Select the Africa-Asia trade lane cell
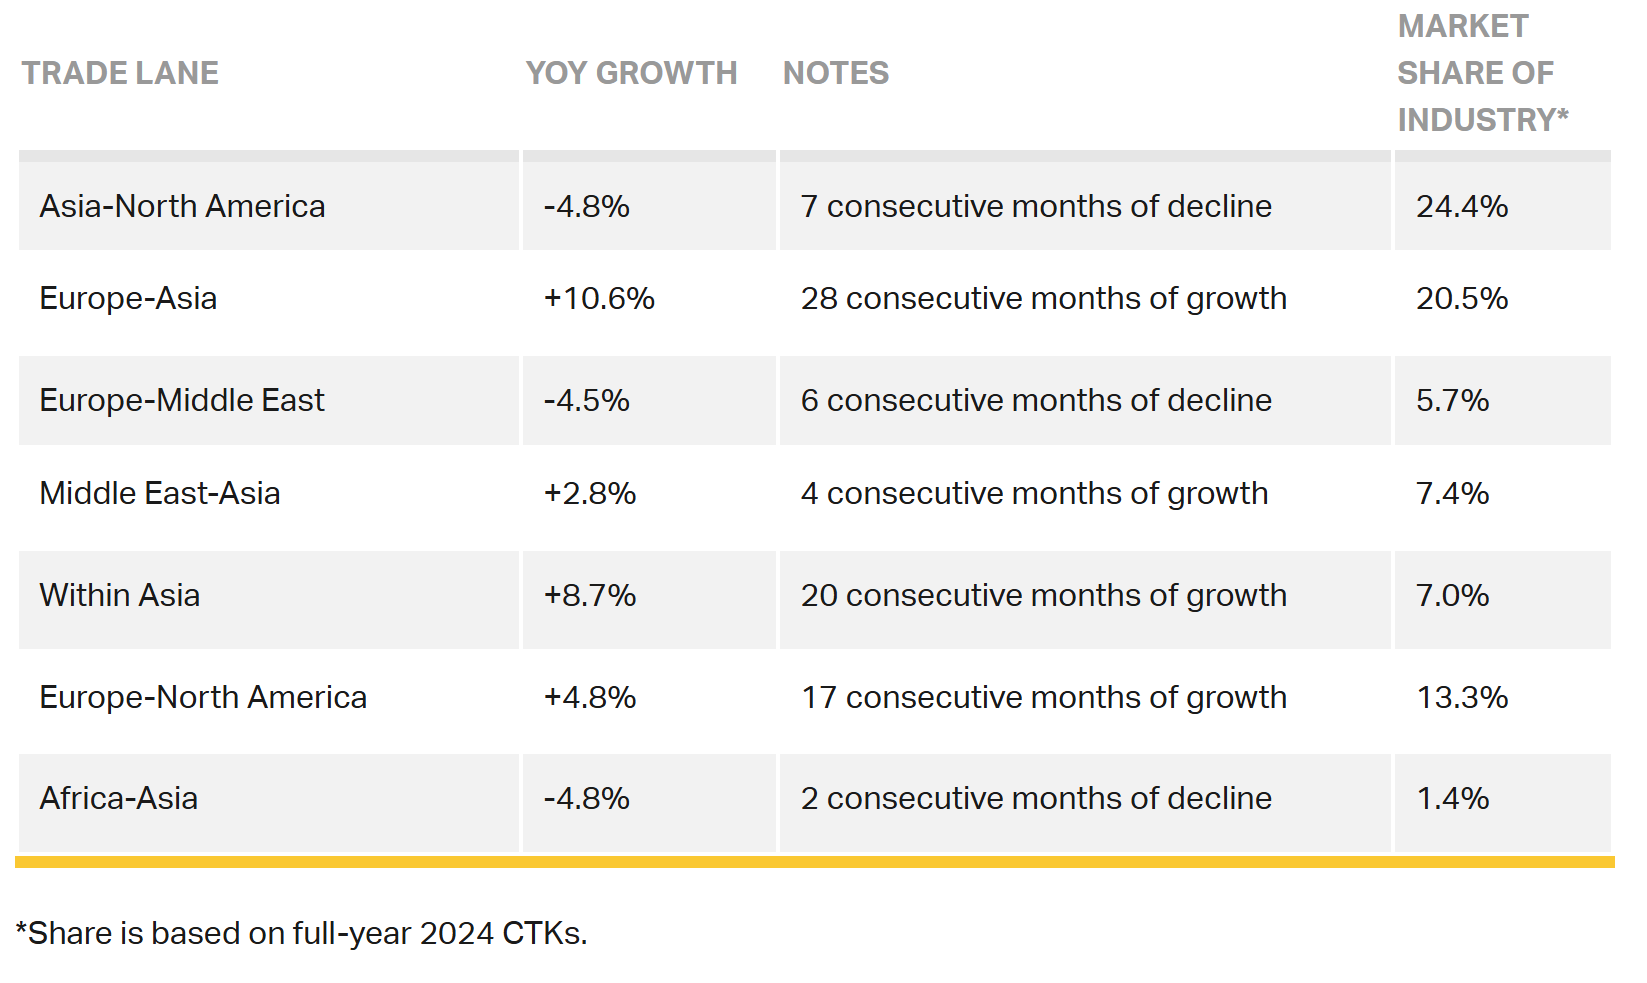 pos(119,798)
